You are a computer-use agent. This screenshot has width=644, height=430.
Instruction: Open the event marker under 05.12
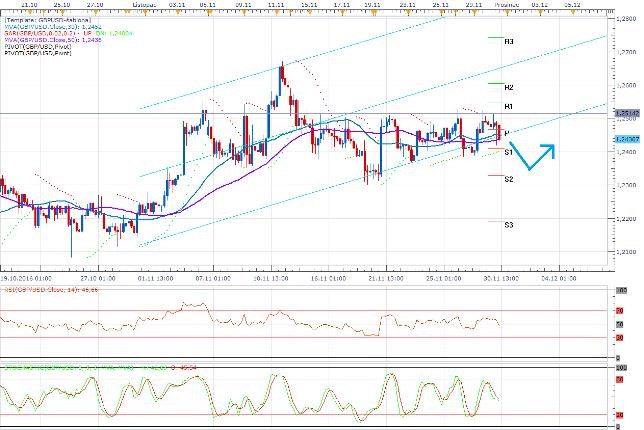click(573, 13)
